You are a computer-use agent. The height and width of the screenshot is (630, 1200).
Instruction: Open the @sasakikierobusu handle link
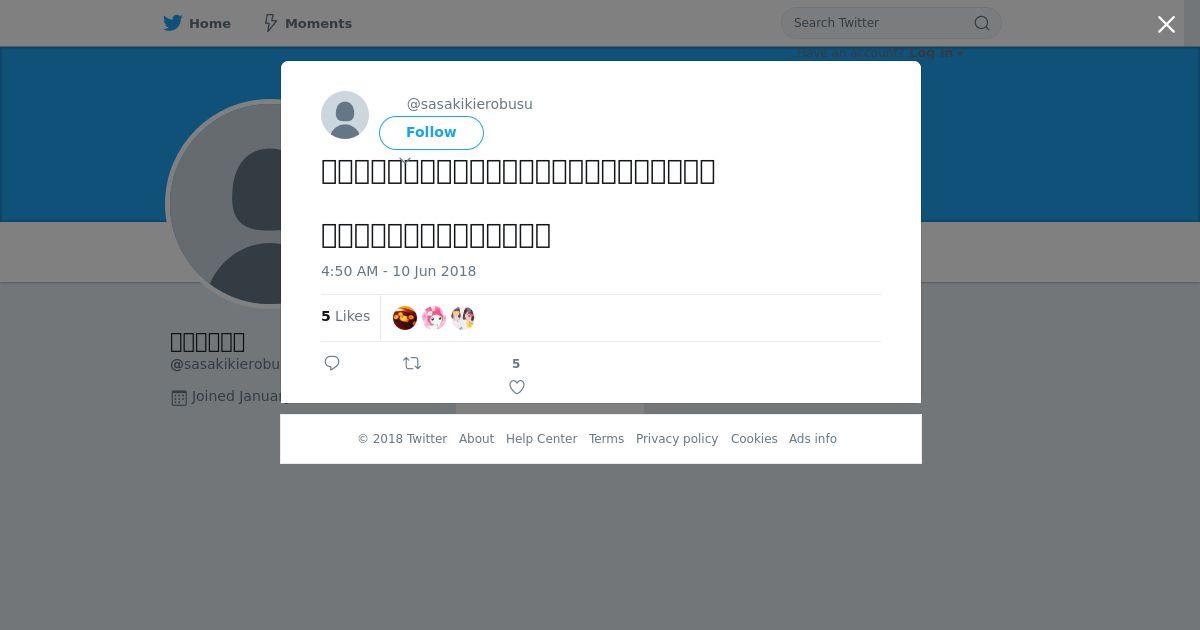click(470, 104)
